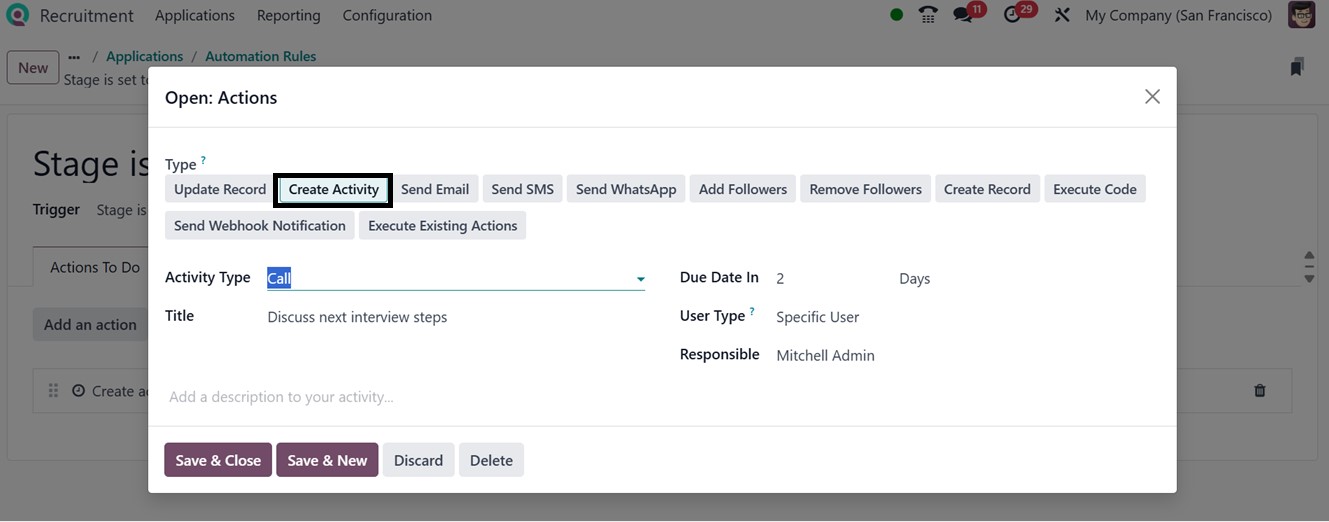The width and height of the screenshot is (1329, 522).
Task: Delete the action using trash icon
Action: tap(1260, 391)
